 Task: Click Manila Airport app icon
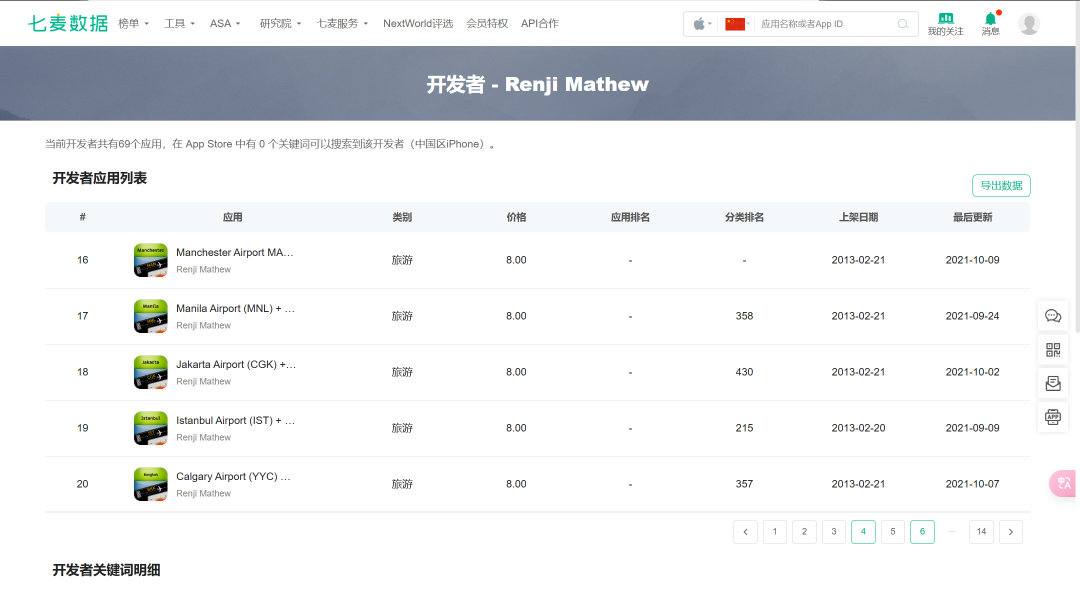click(x=150, y=316)
